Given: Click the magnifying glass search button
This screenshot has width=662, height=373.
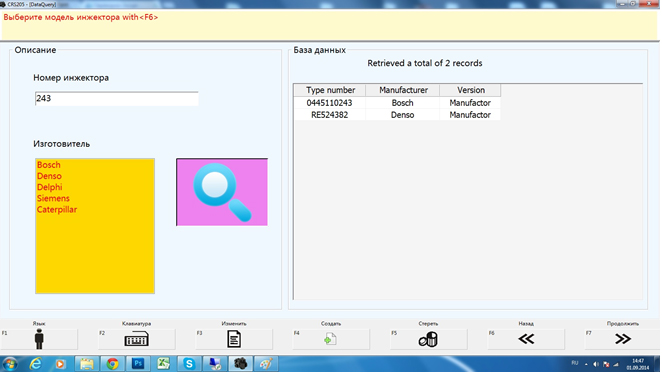Looking at the screenshot, I should [222, 192].
